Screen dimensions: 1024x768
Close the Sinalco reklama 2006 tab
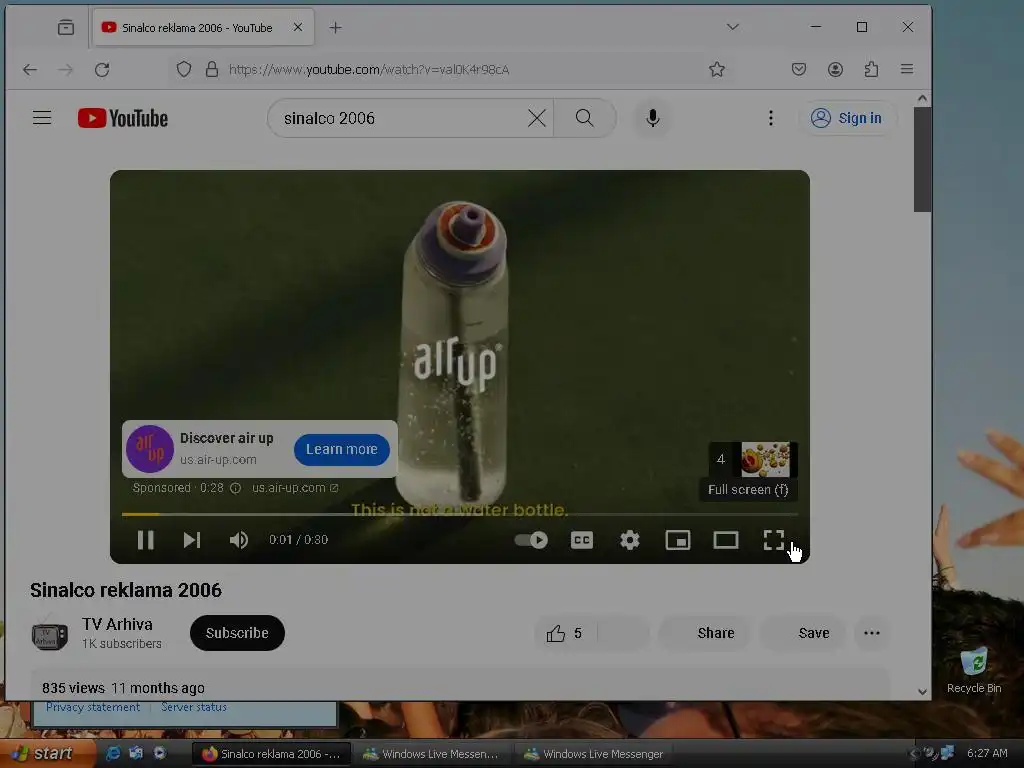tap(298, 27)
